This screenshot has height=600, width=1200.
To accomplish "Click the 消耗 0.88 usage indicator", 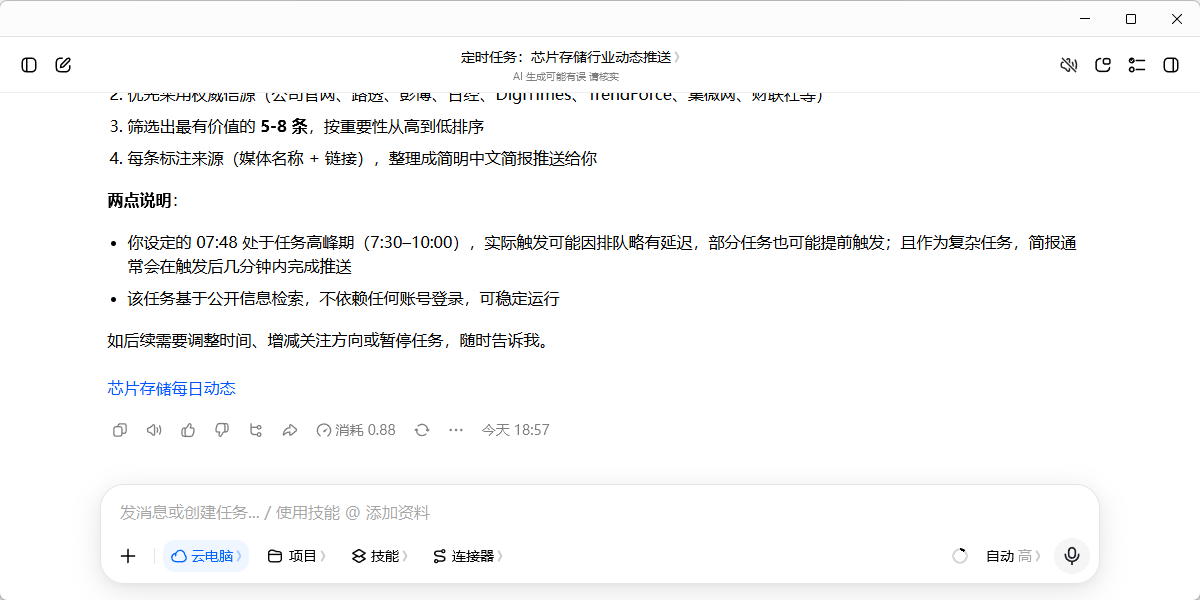I will click(356, 430).
